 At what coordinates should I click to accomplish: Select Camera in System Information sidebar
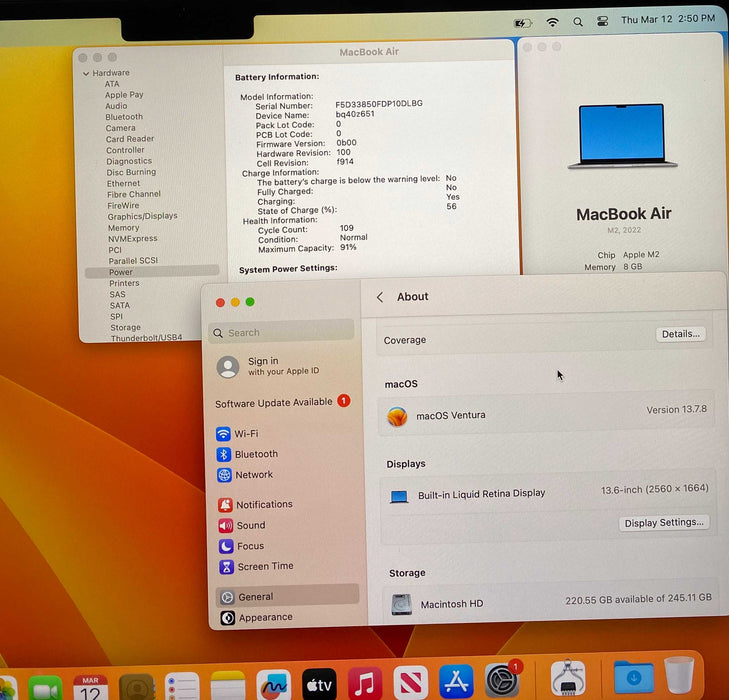120,128
